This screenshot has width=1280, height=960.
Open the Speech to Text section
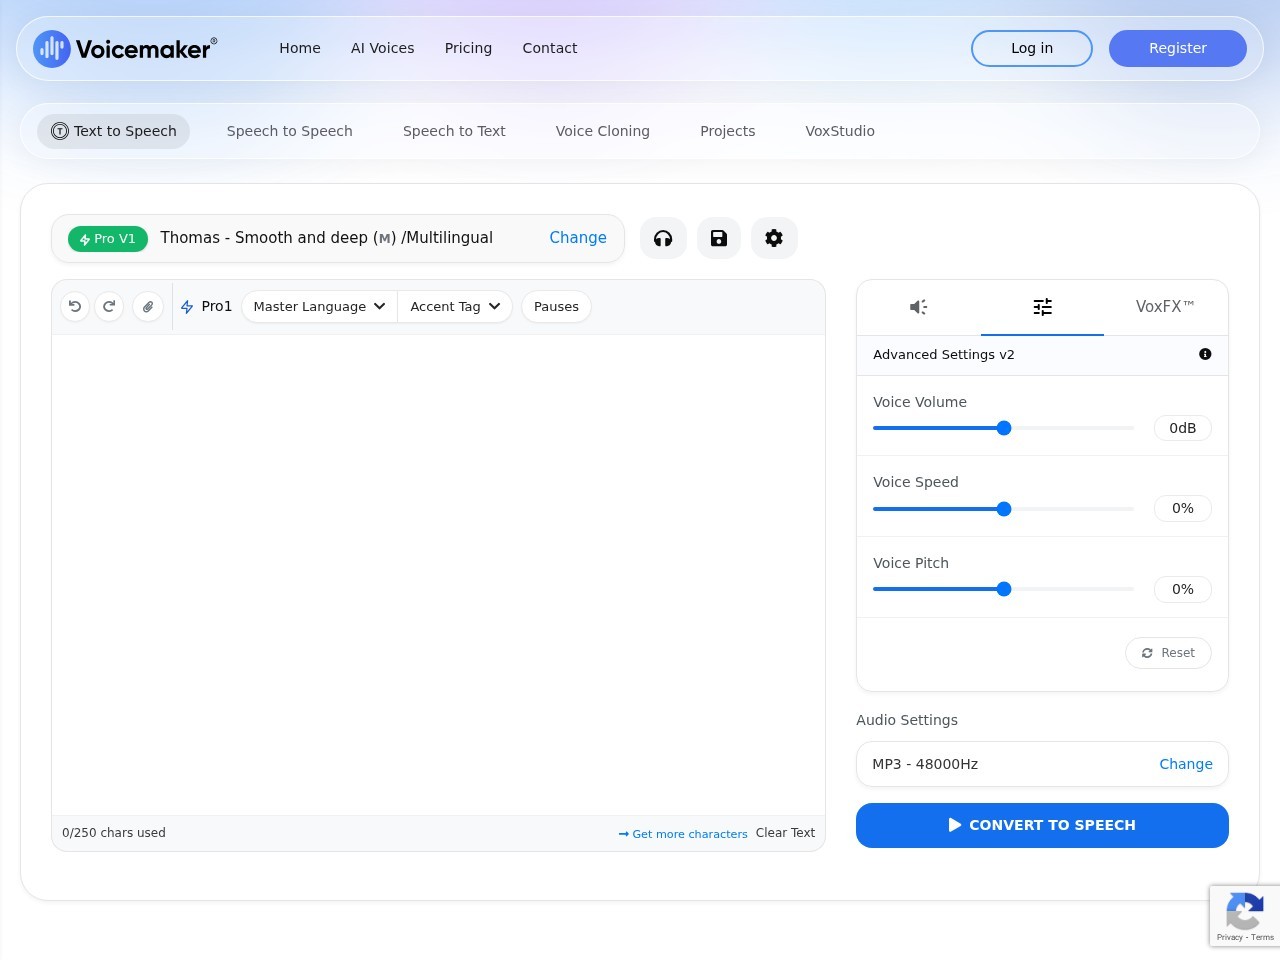tap(454, 131)
